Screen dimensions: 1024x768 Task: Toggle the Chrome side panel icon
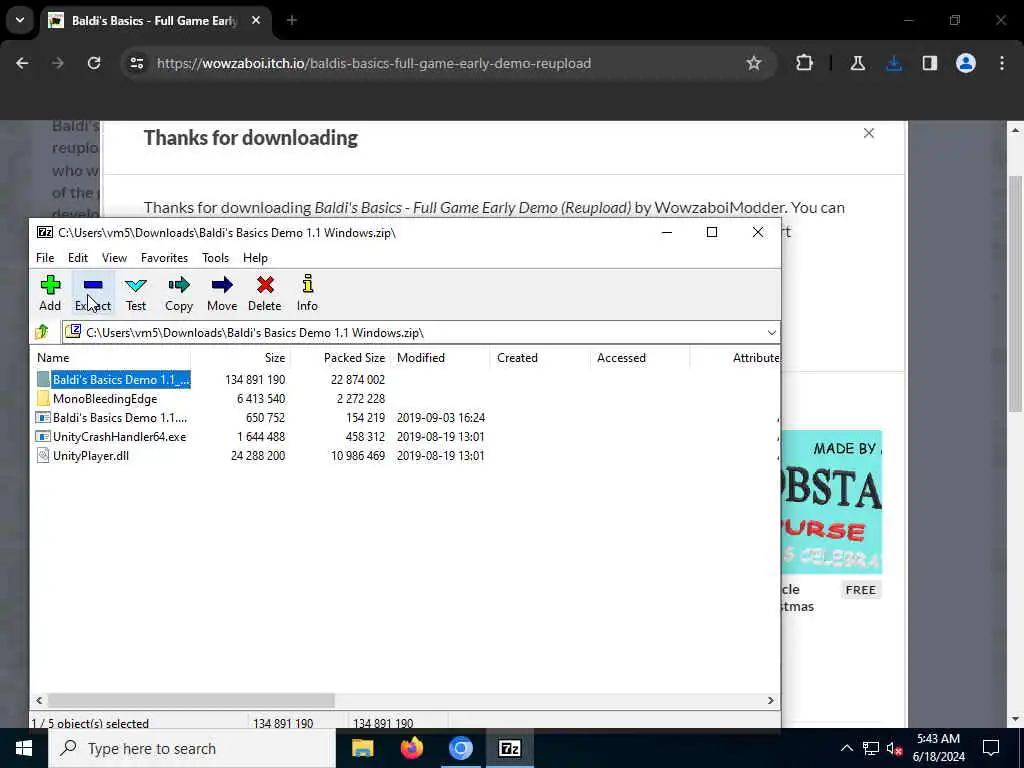pos(930,63)
